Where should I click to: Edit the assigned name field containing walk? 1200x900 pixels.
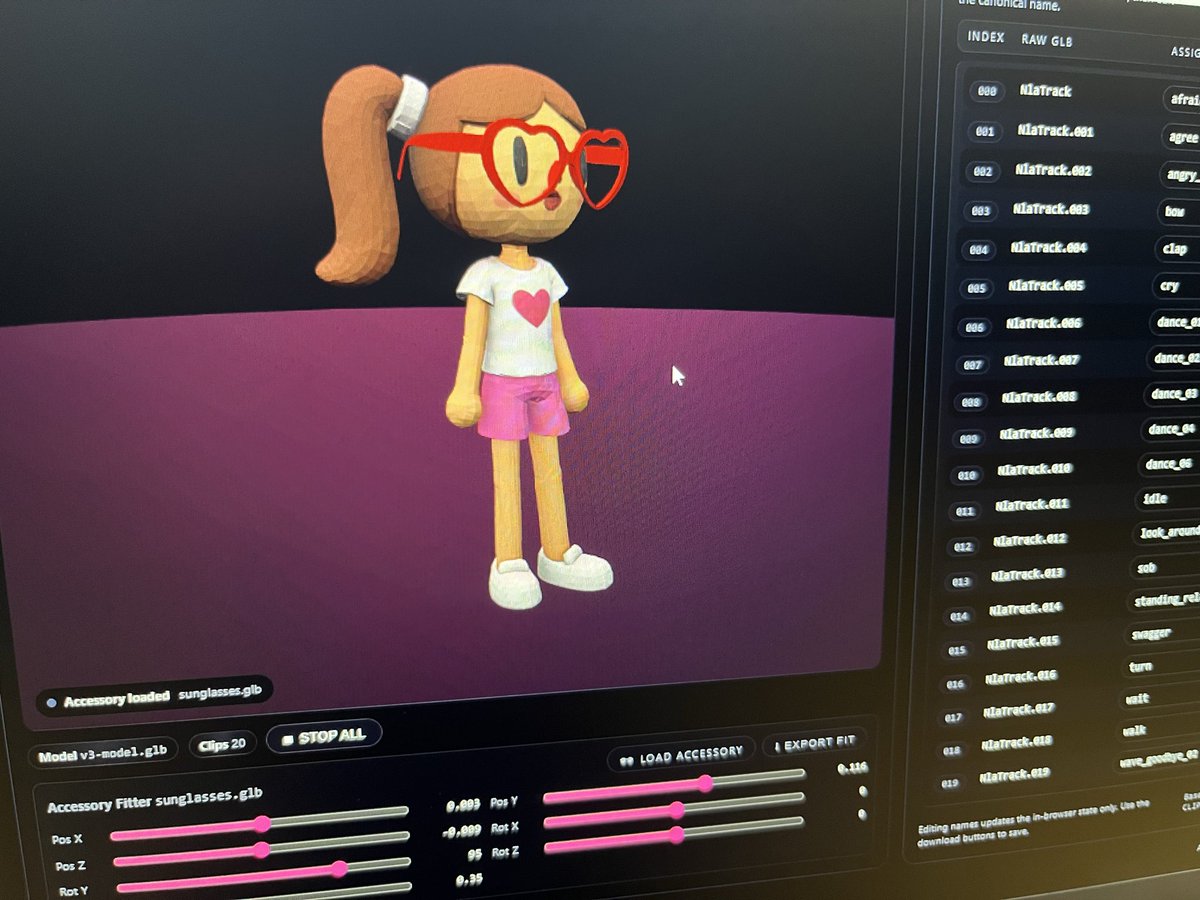1160,730
